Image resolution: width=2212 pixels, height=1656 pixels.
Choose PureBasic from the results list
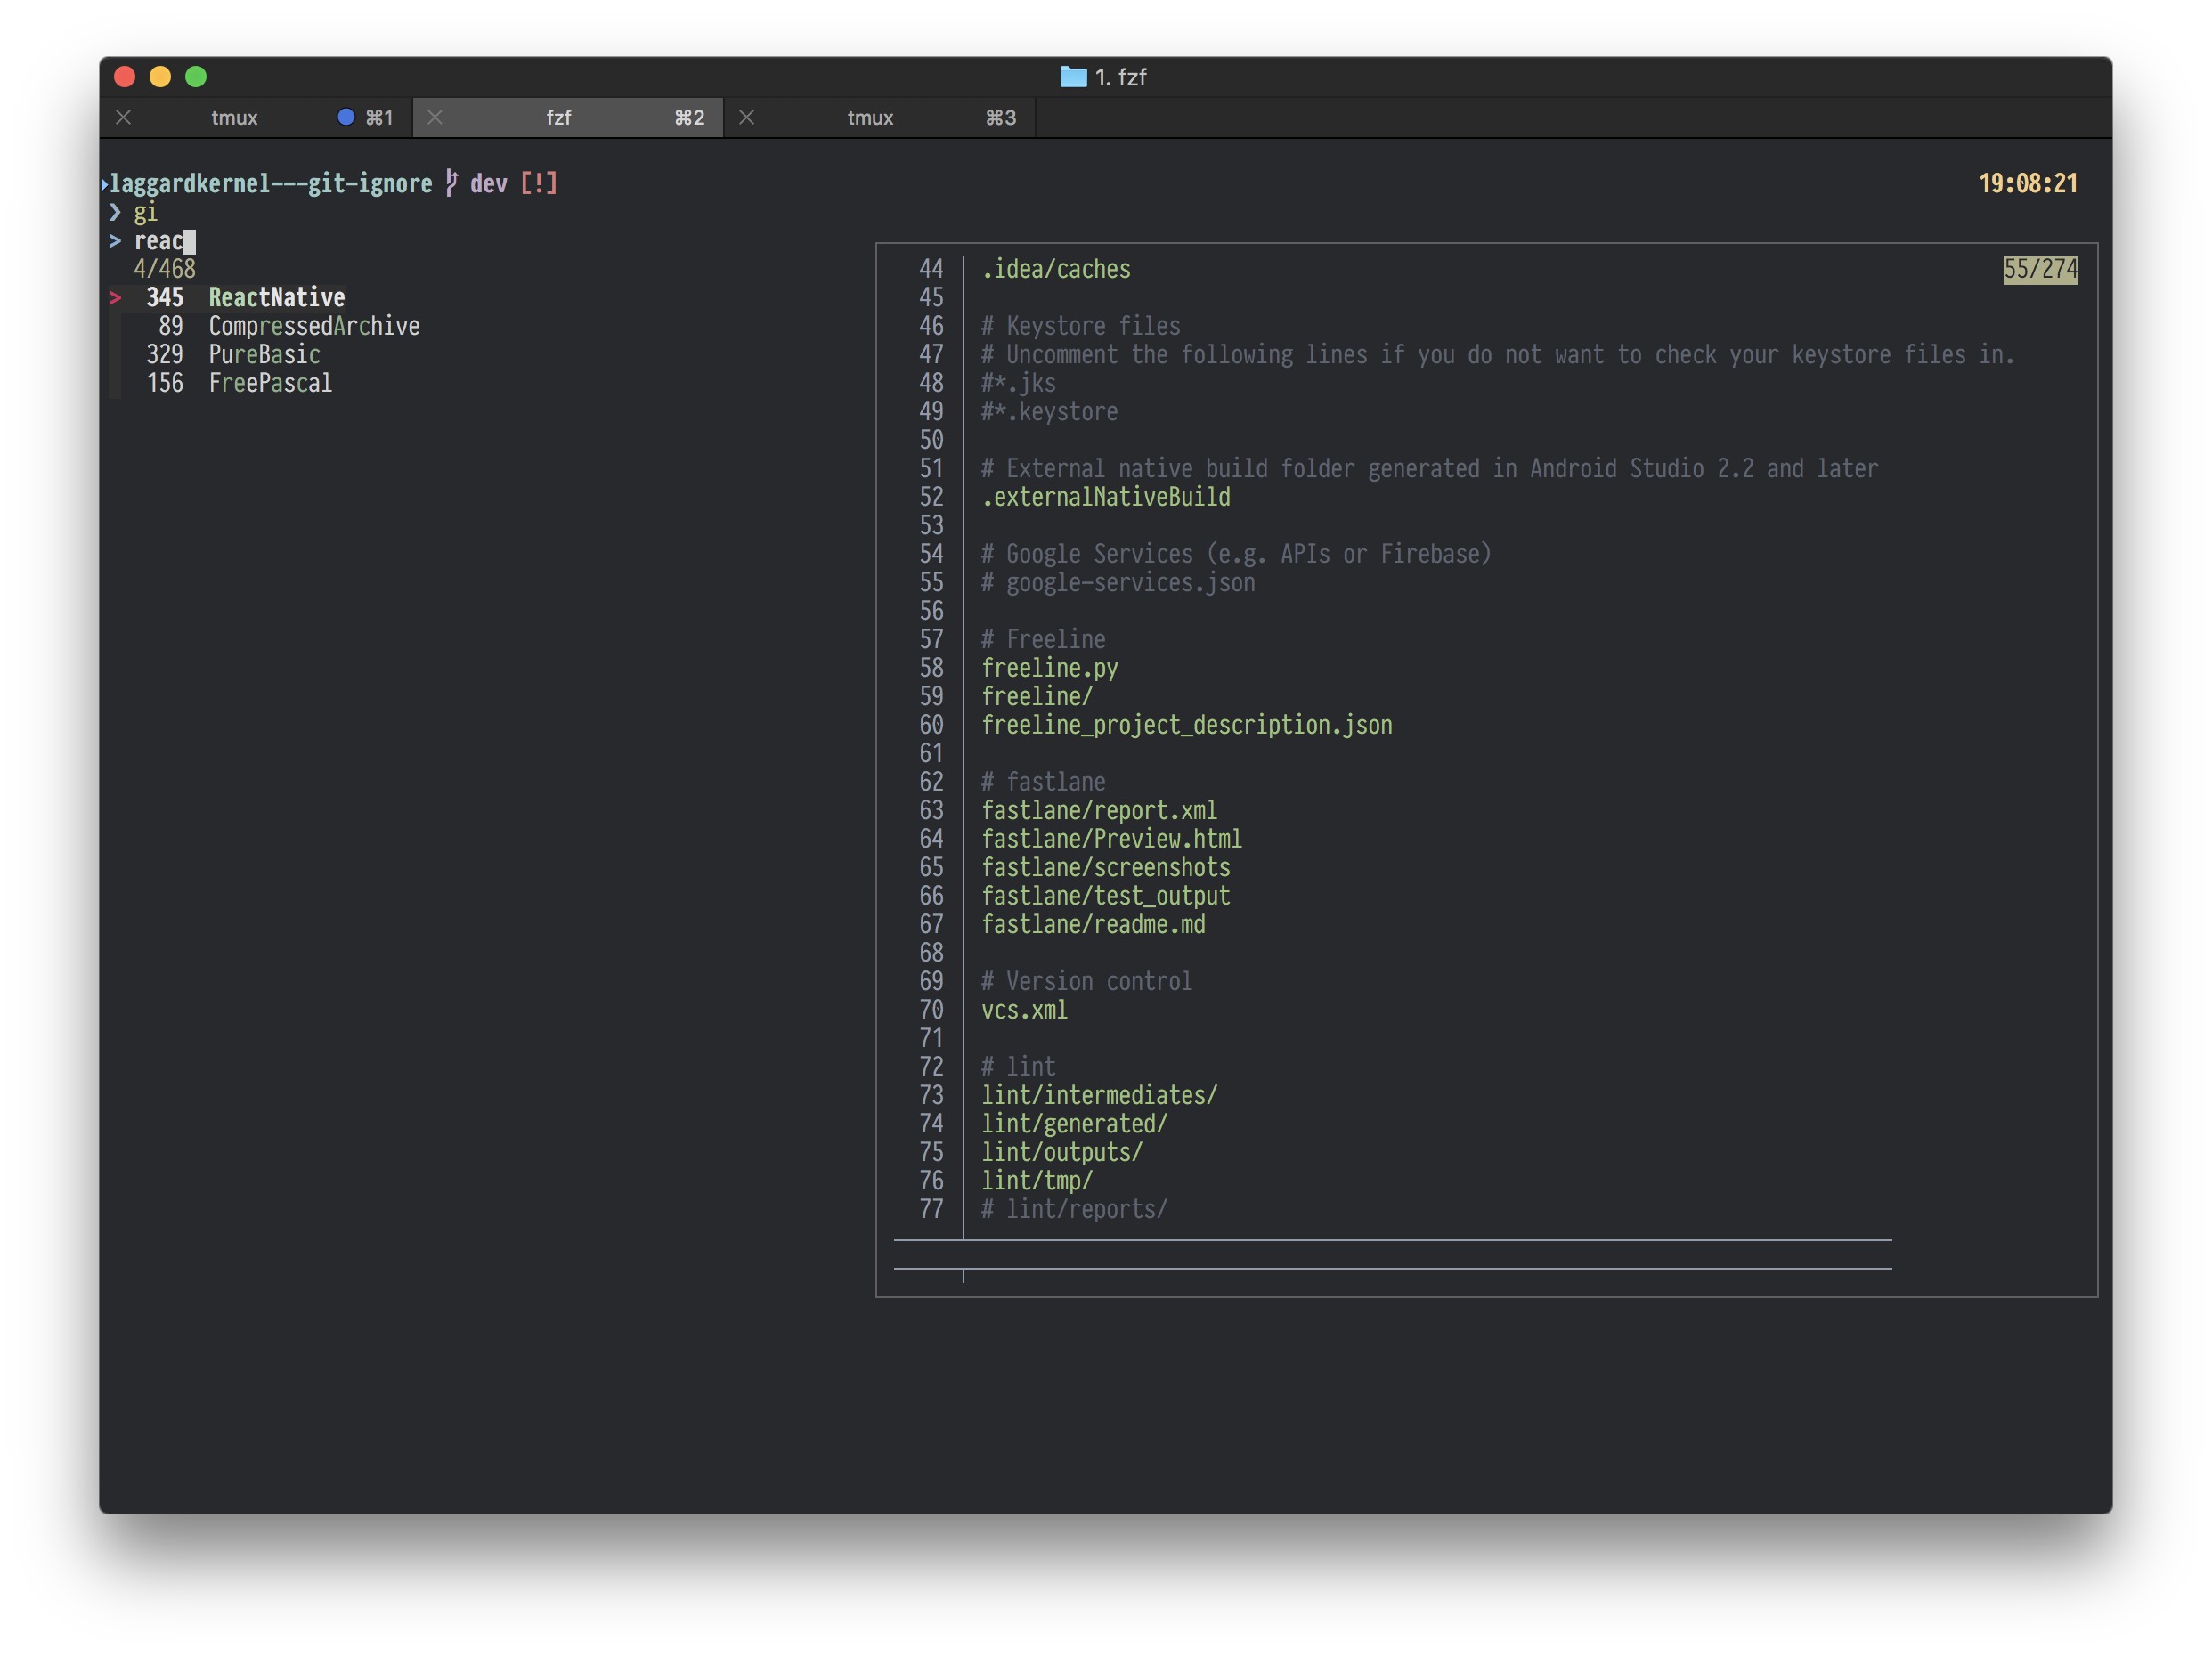pos(264,354)
